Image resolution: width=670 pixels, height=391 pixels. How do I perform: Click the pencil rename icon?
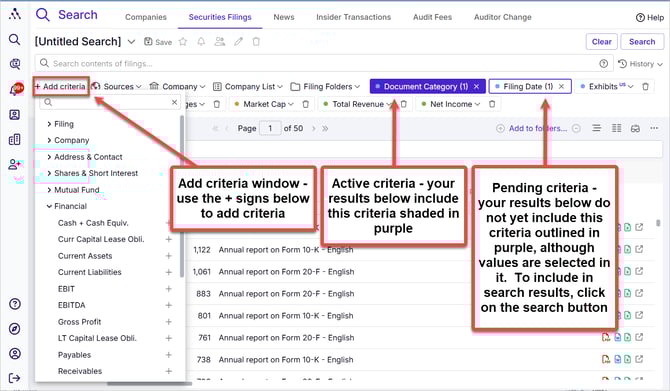238,42
